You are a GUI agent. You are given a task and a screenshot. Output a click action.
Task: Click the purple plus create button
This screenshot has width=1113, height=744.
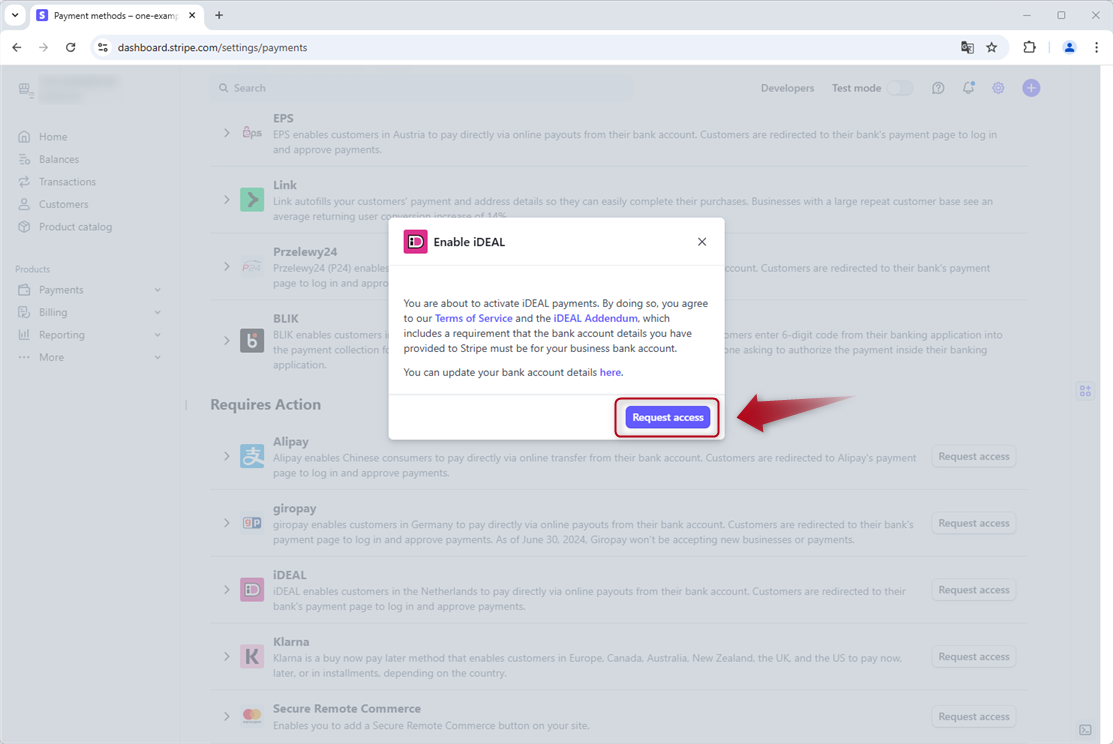coord(1031,88)
